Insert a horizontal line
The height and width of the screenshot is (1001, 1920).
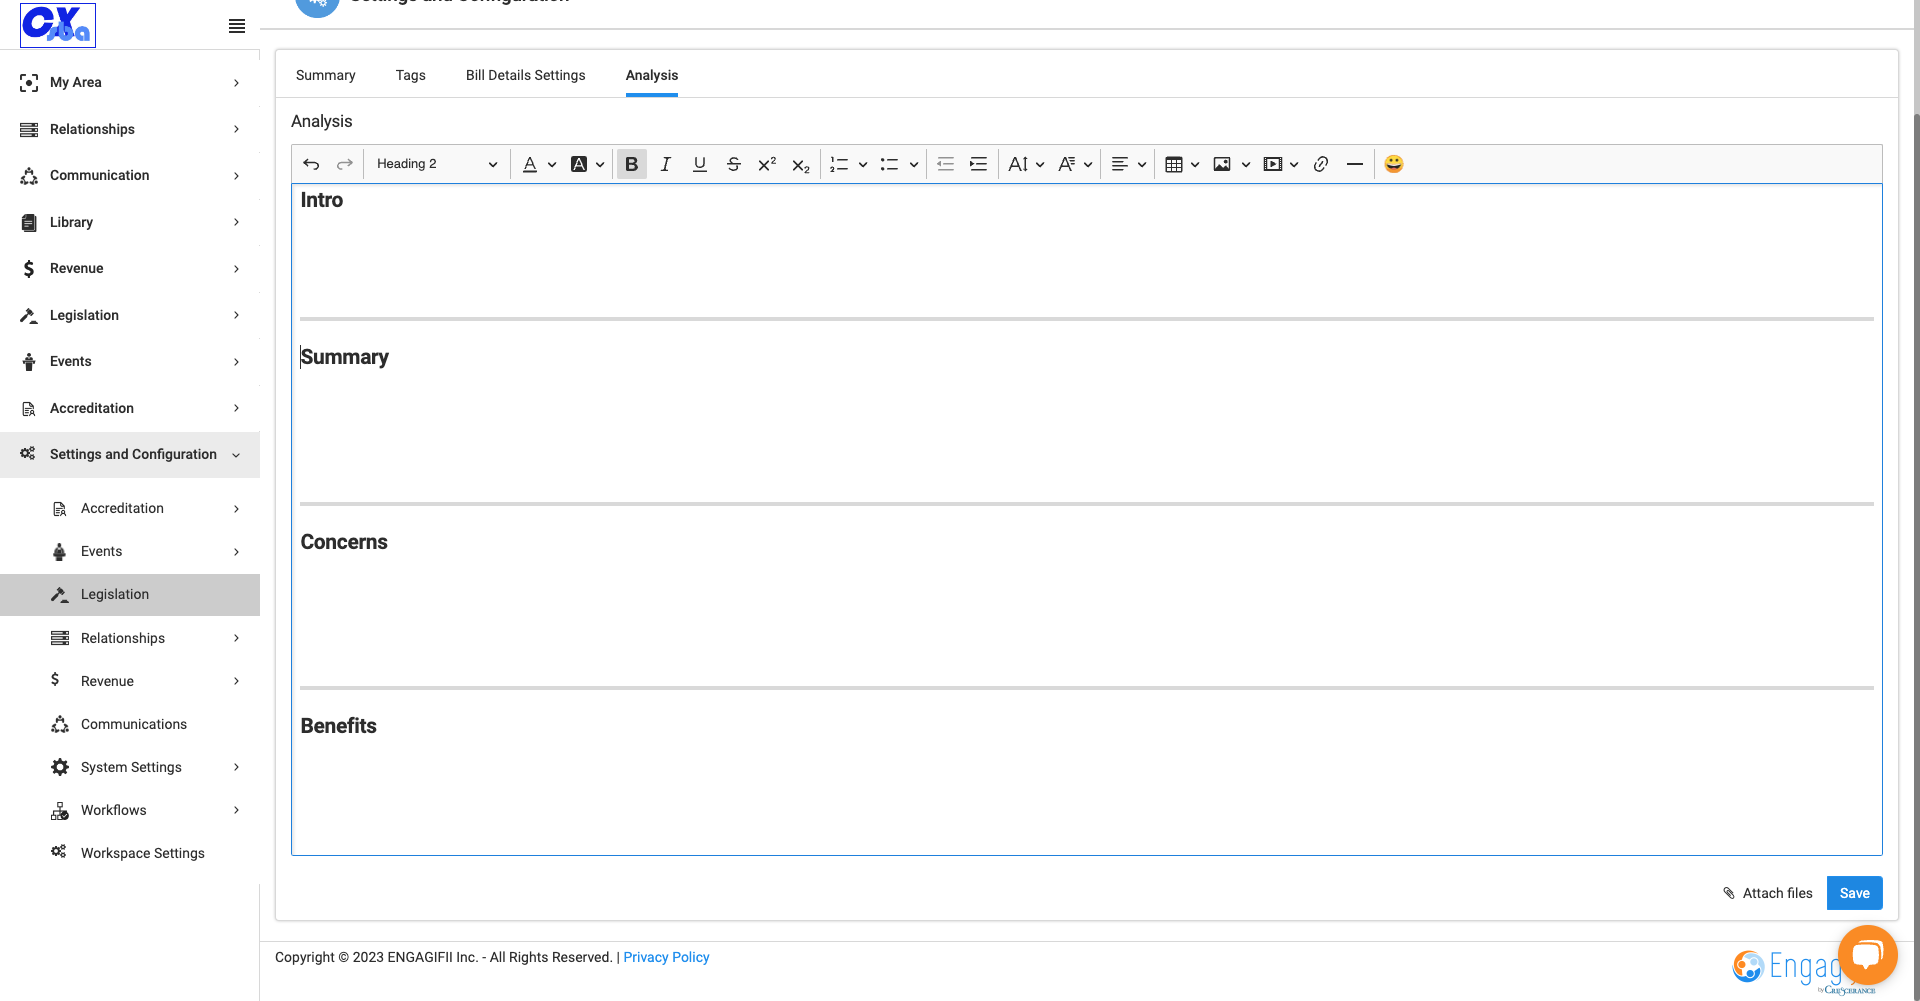1355,164
